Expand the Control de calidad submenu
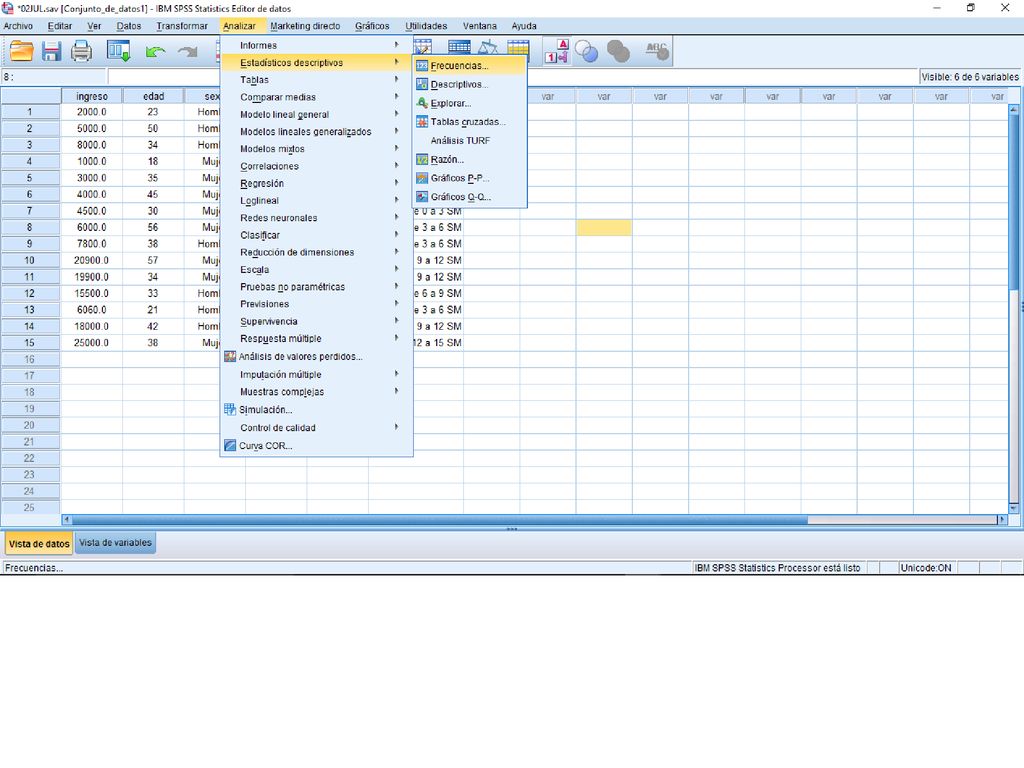1024x768 pixels. 316,428
